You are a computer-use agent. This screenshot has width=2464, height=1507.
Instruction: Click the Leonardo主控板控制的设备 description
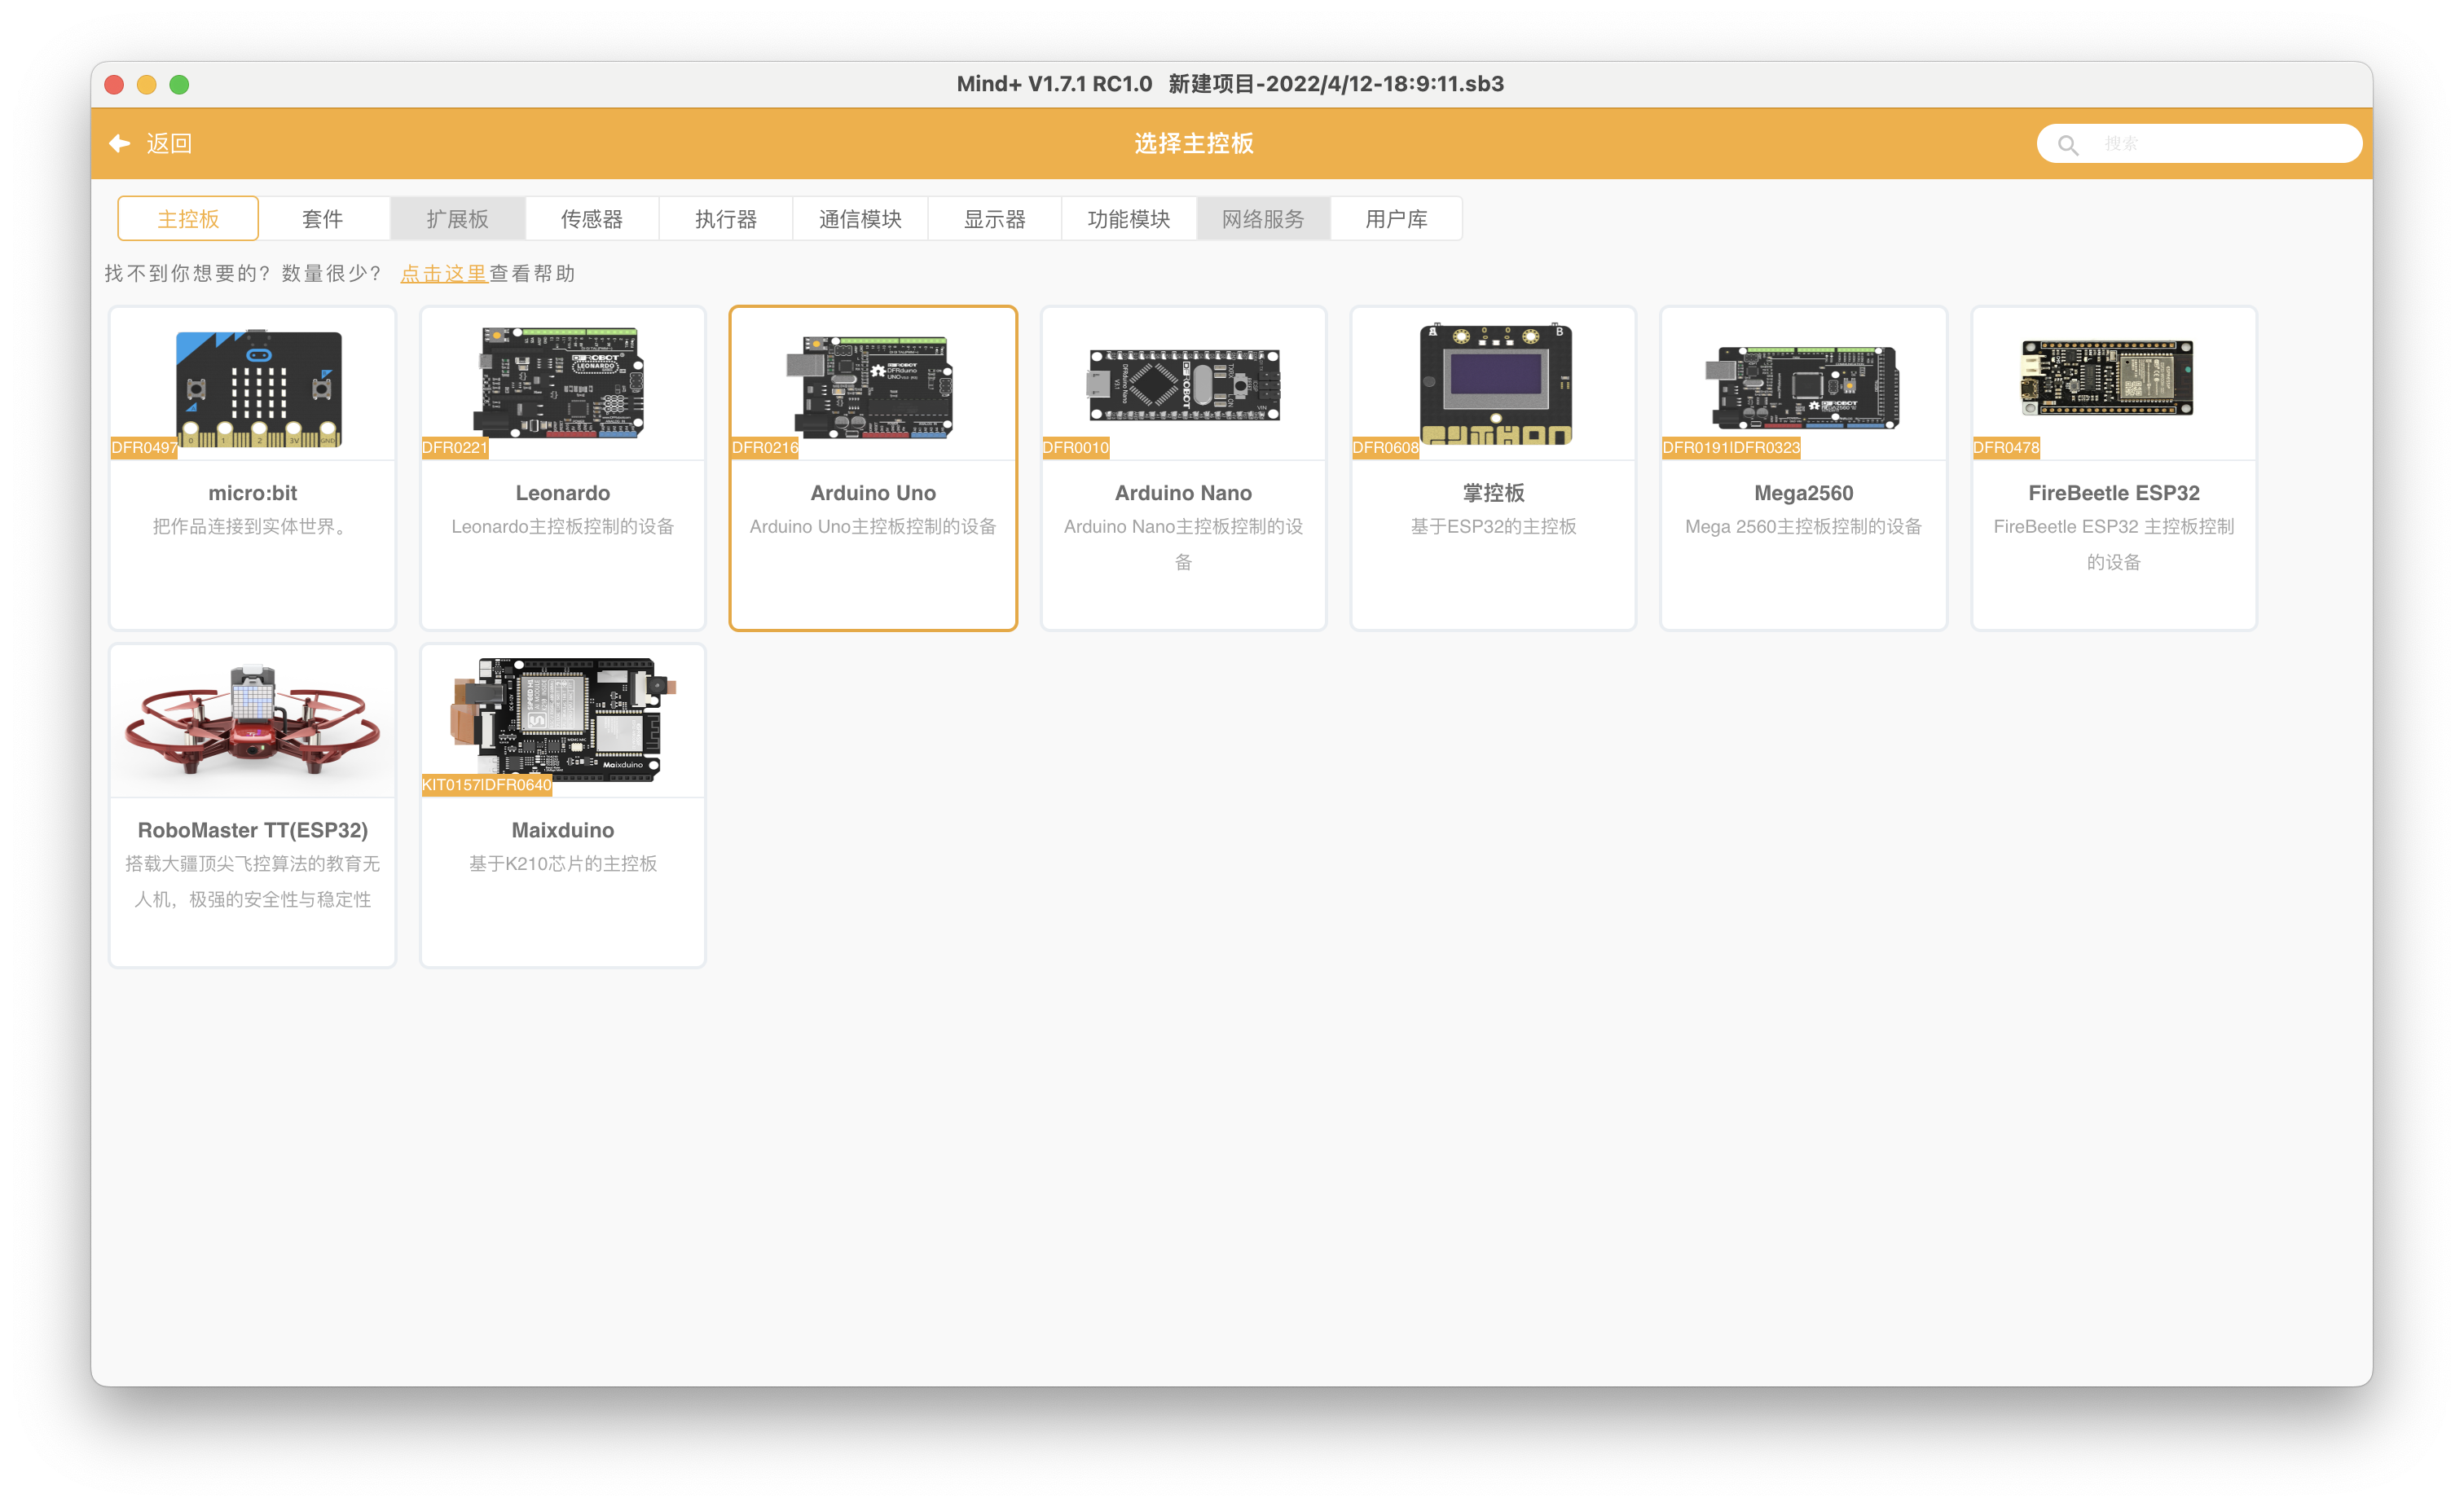[563, 526]
